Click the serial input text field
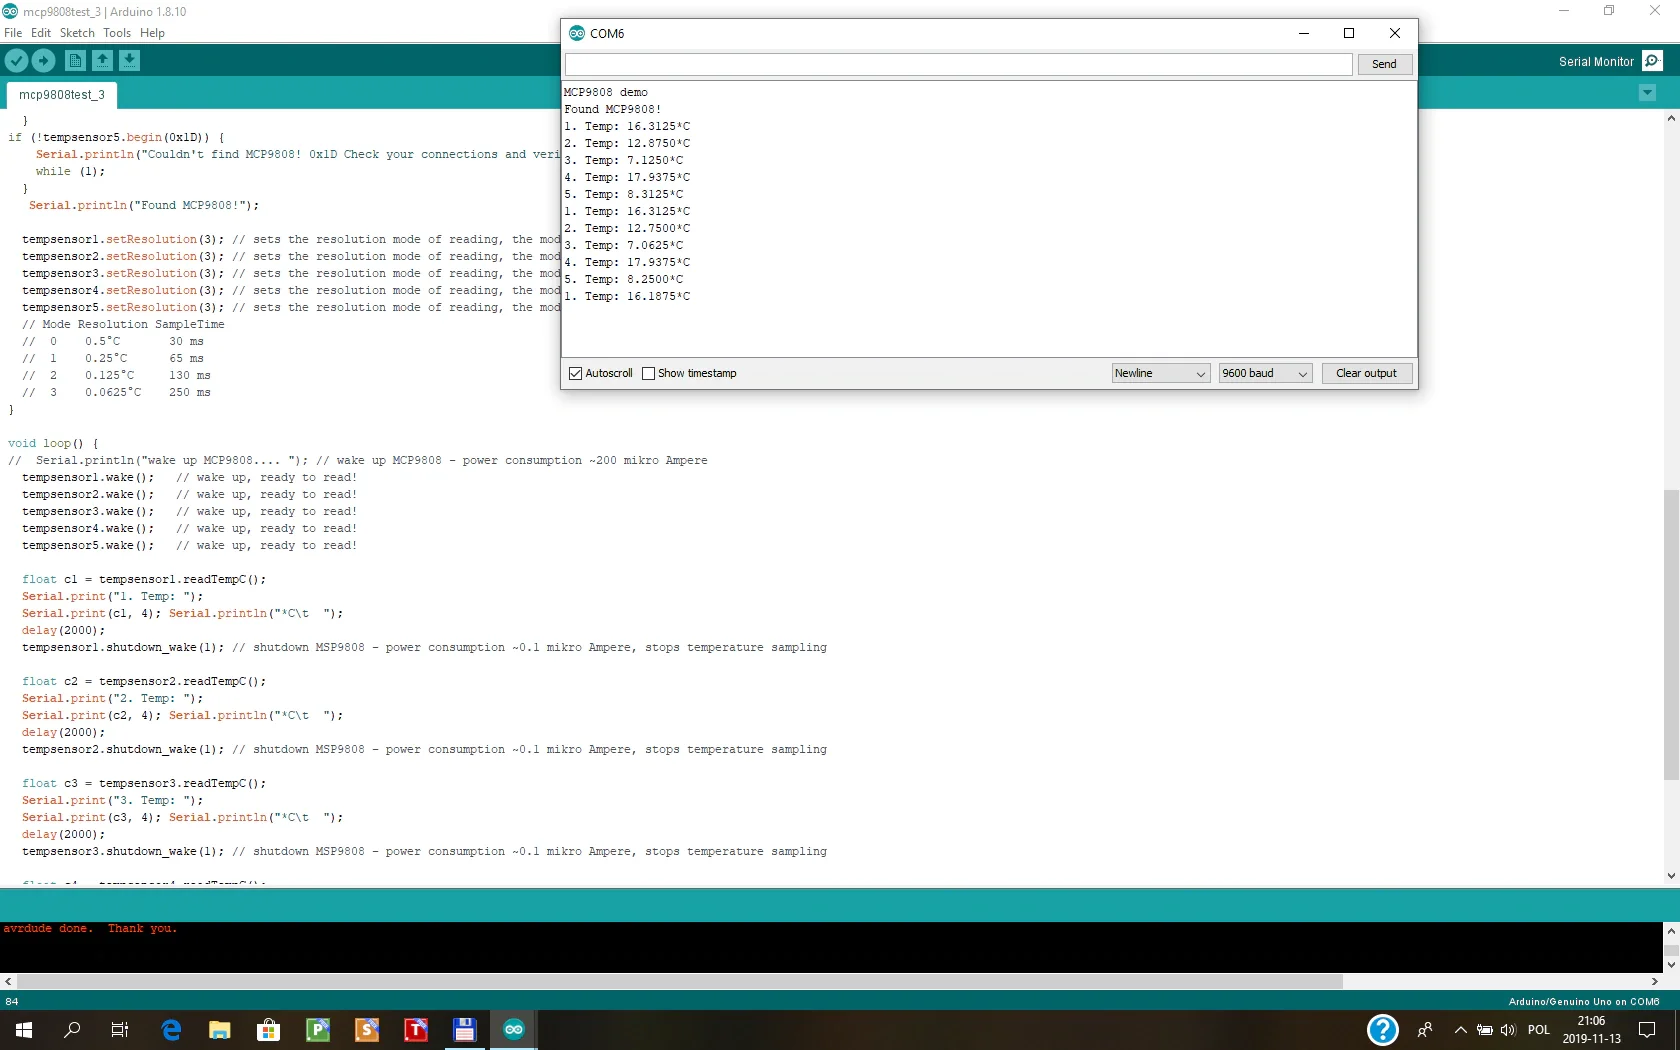Image resolution: width=1680 pixels, height=1050 pixels. 958,64
